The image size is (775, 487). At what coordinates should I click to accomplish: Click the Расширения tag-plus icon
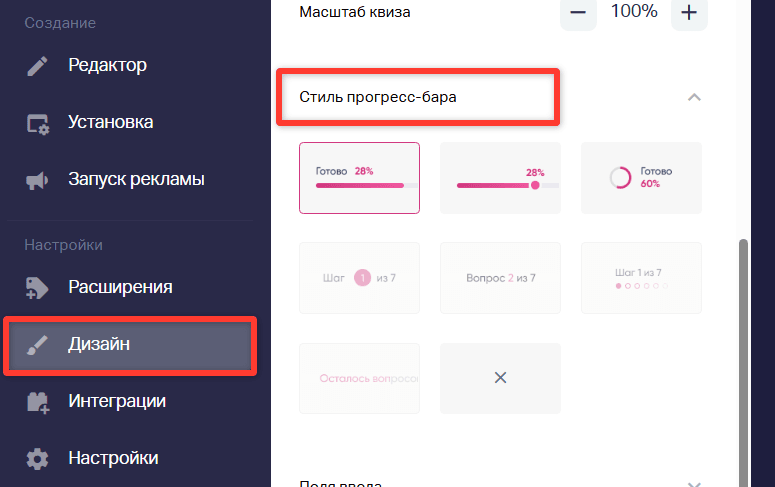(x=37, y=288)
